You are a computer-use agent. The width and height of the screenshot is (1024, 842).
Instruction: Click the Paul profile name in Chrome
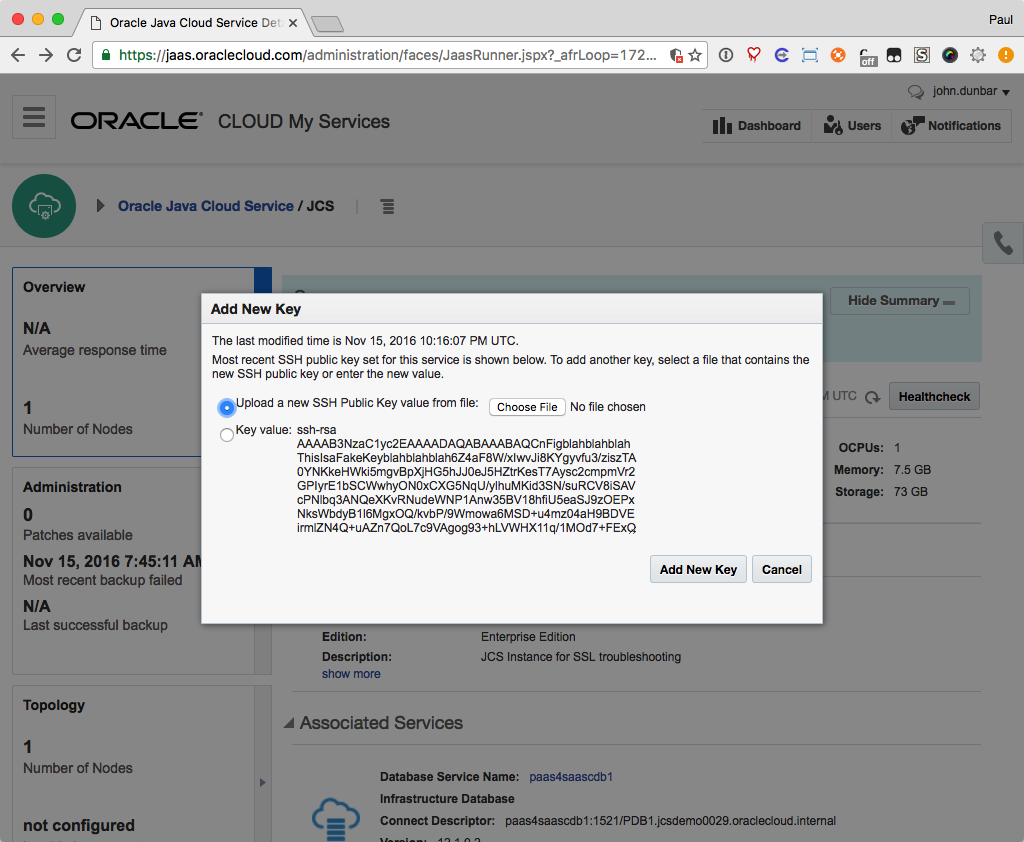[x=1000, y=20]
